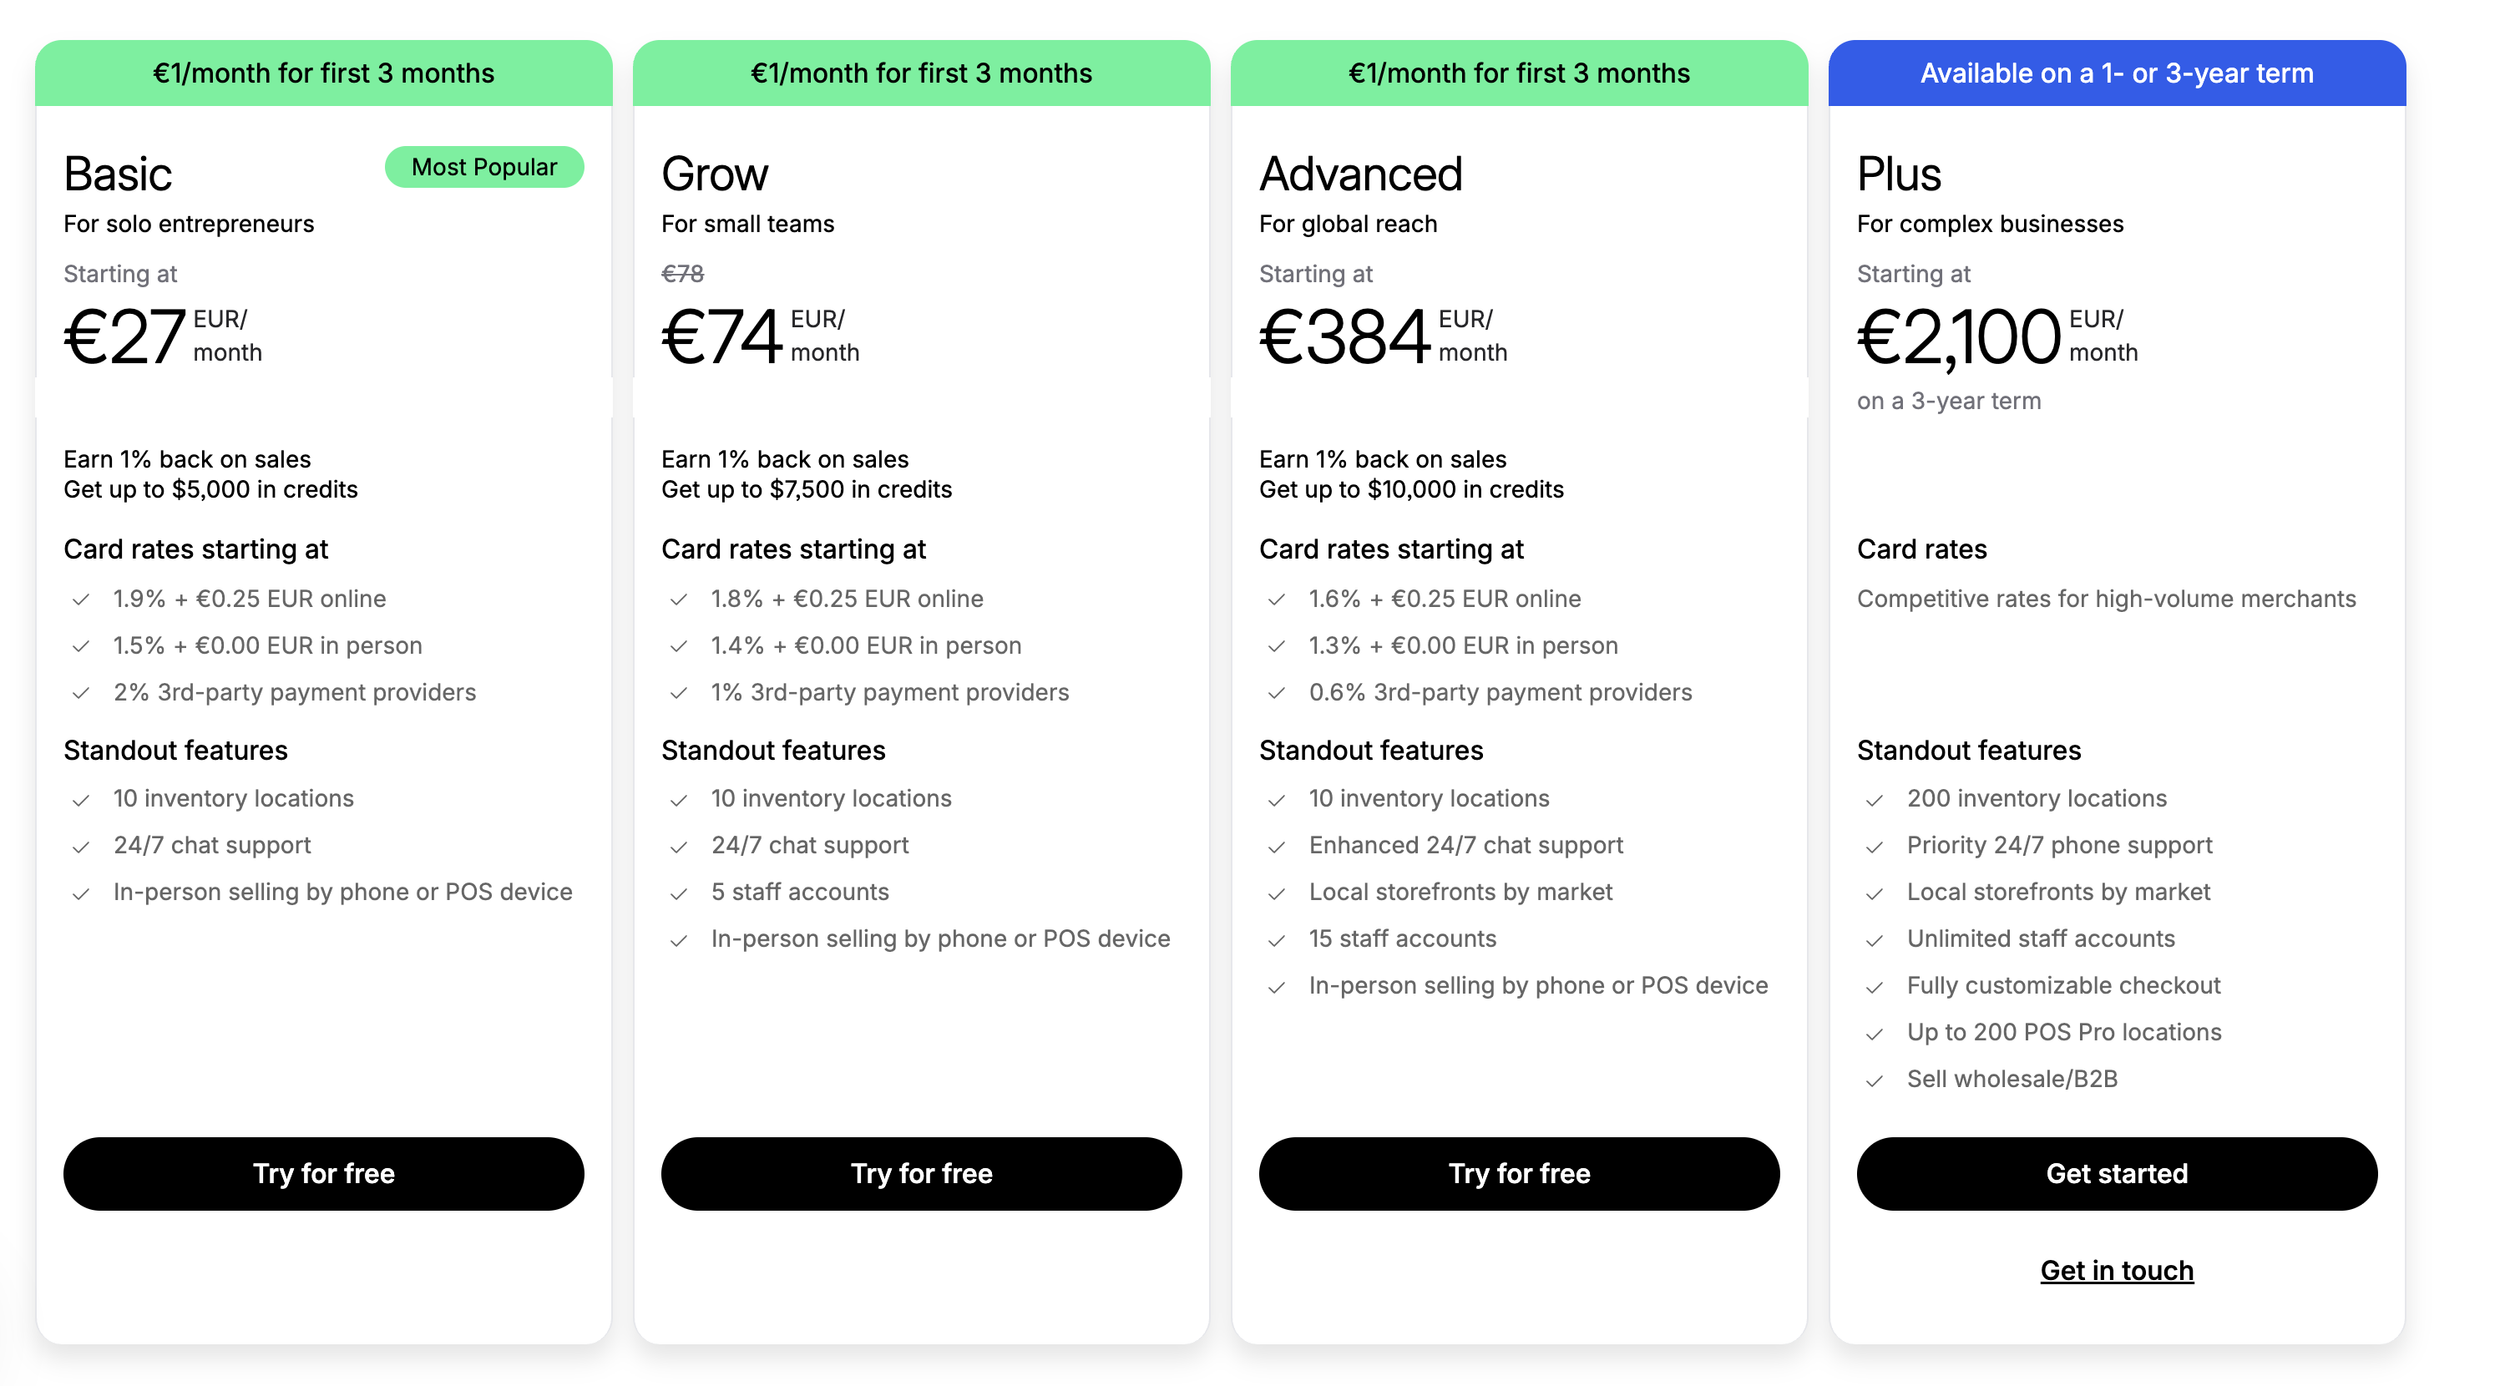This screenshot has height=1386, width=2500.
Task: Click checkmark next to 5 staff accounts
Action: pyautogui.click(x=679, y=893)
